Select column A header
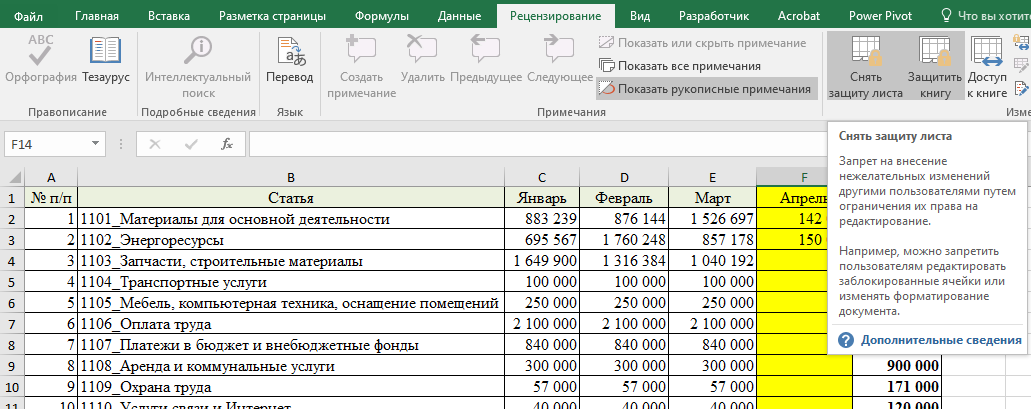The image size is (1031, 409). [51, 178]
